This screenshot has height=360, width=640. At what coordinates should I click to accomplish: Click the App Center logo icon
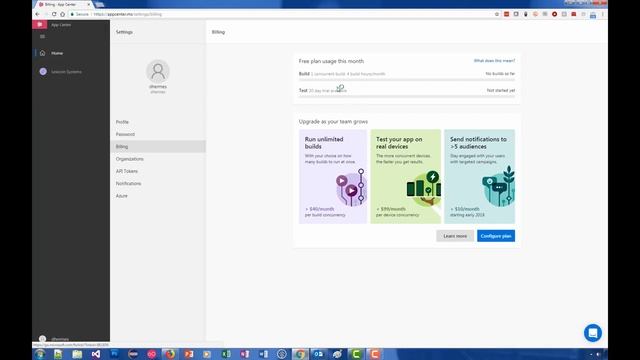(40, 24)
